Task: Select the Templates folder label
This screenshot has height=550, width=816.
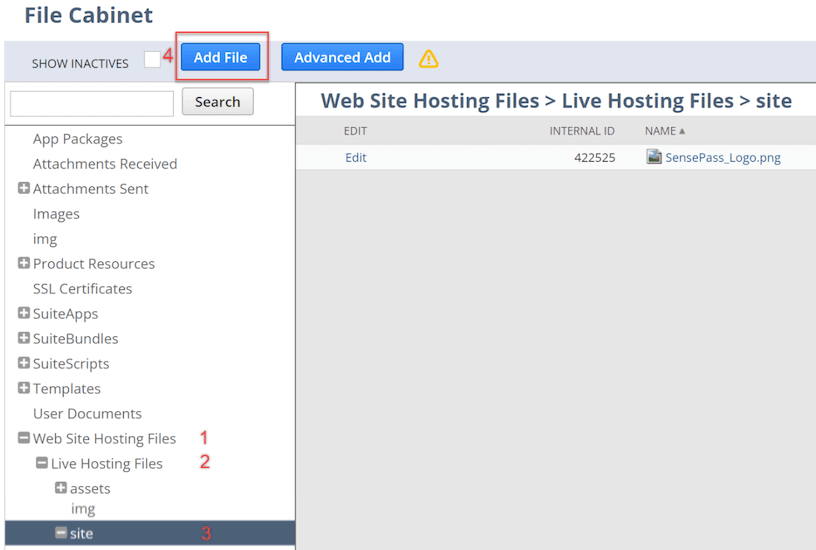Action: (x=67, y=389)
